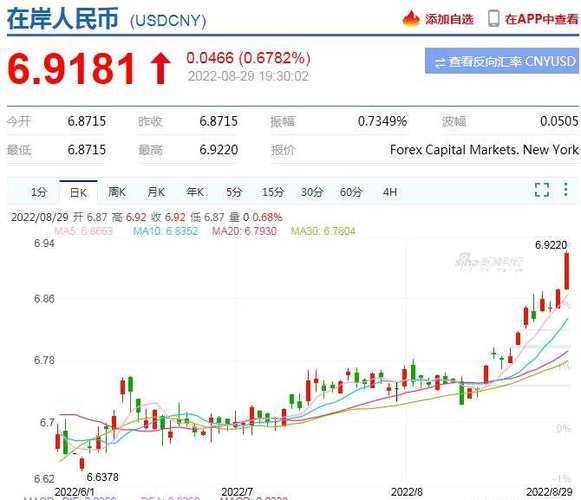Click the (USDCNY) symbol text
Screen dimensions: 581x500
(x=168, y=21)
